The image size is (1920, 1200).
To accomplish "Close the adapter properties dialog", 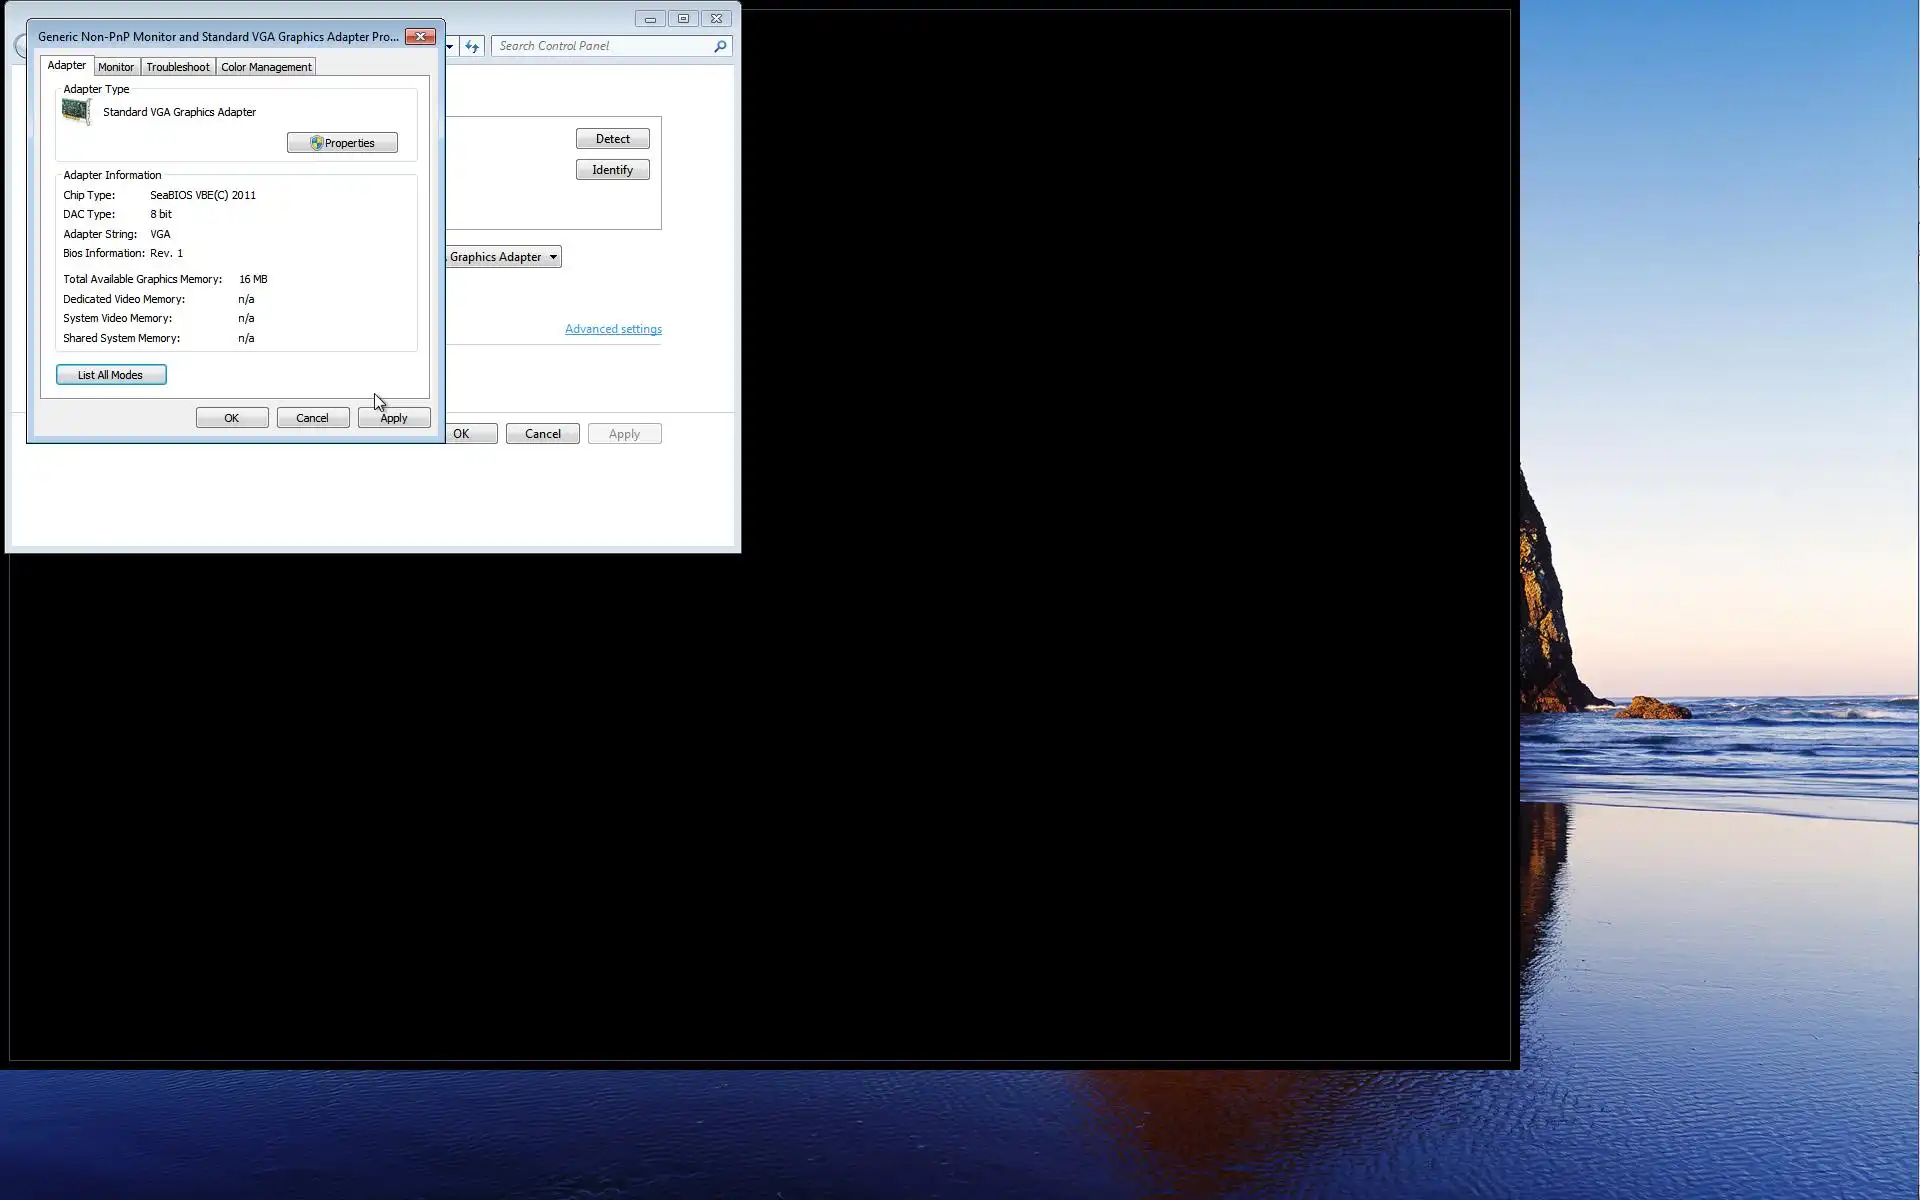I will 420,37.
